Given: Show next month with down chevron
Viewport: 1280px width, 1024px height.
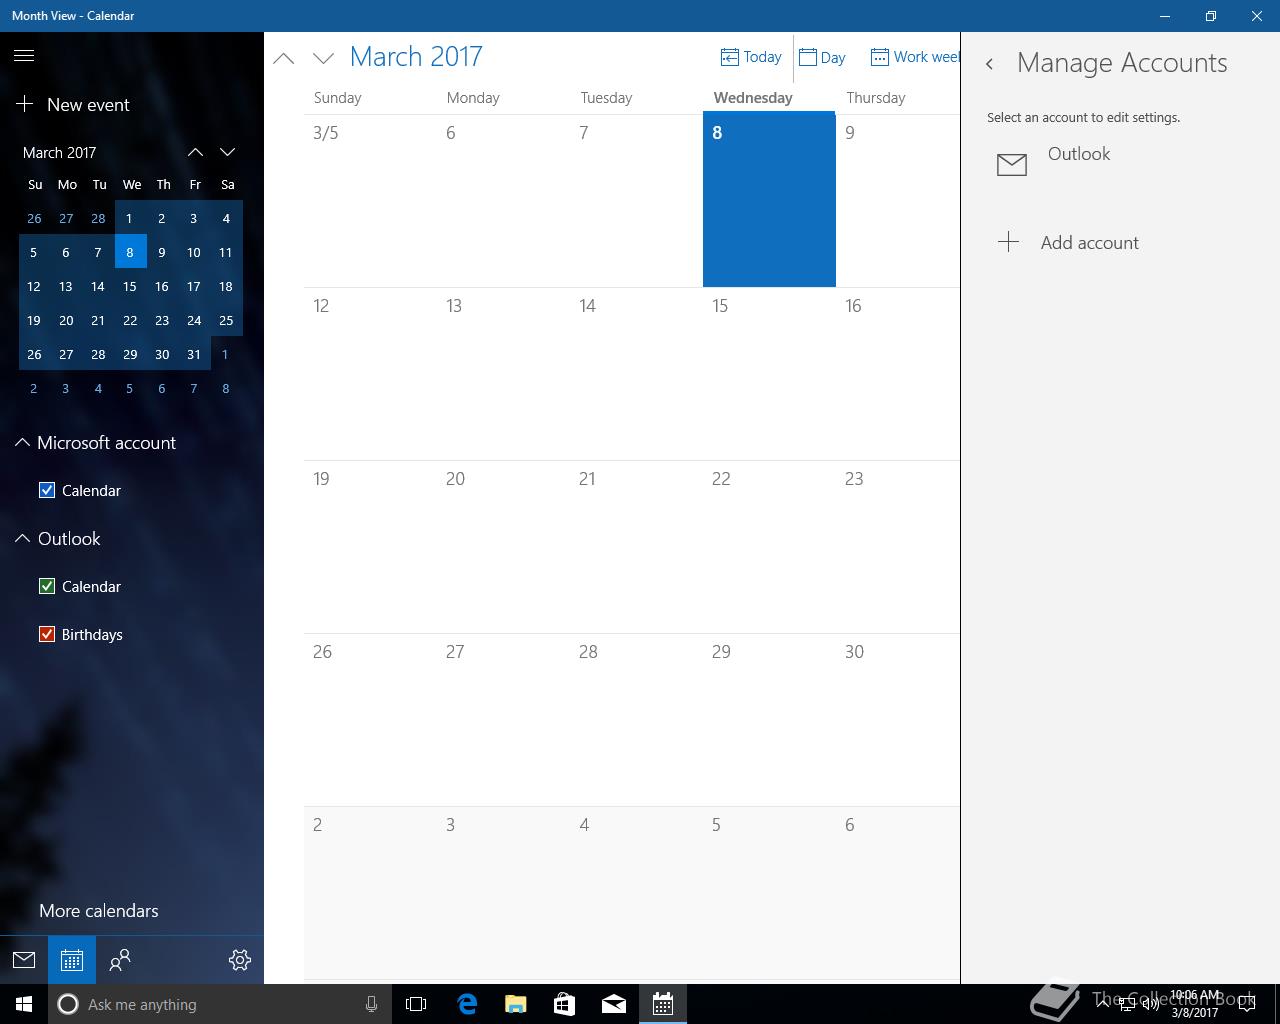Looking at the screenshot, I should [323, 58].
